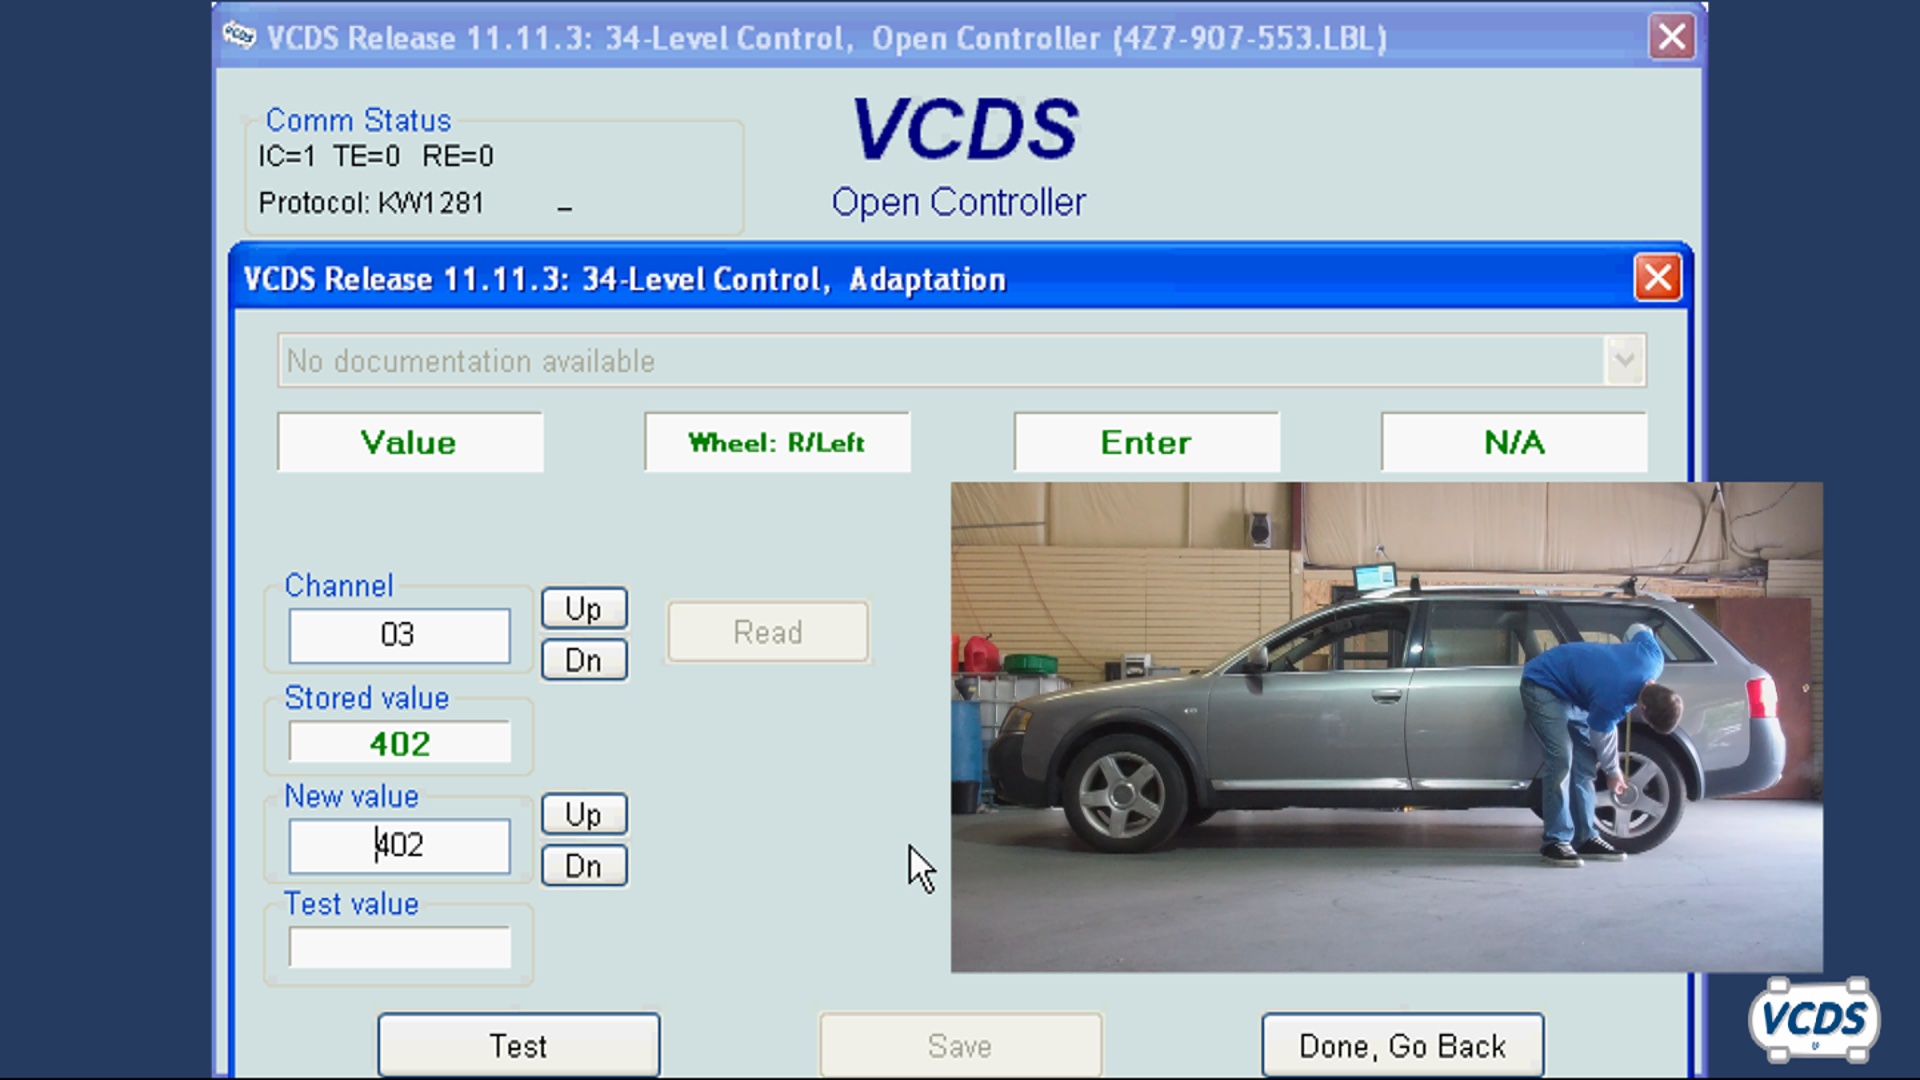Viewport: 1920px width, 1080px height.
Task: Click the Test button
Action: [x=517, y=1044]
